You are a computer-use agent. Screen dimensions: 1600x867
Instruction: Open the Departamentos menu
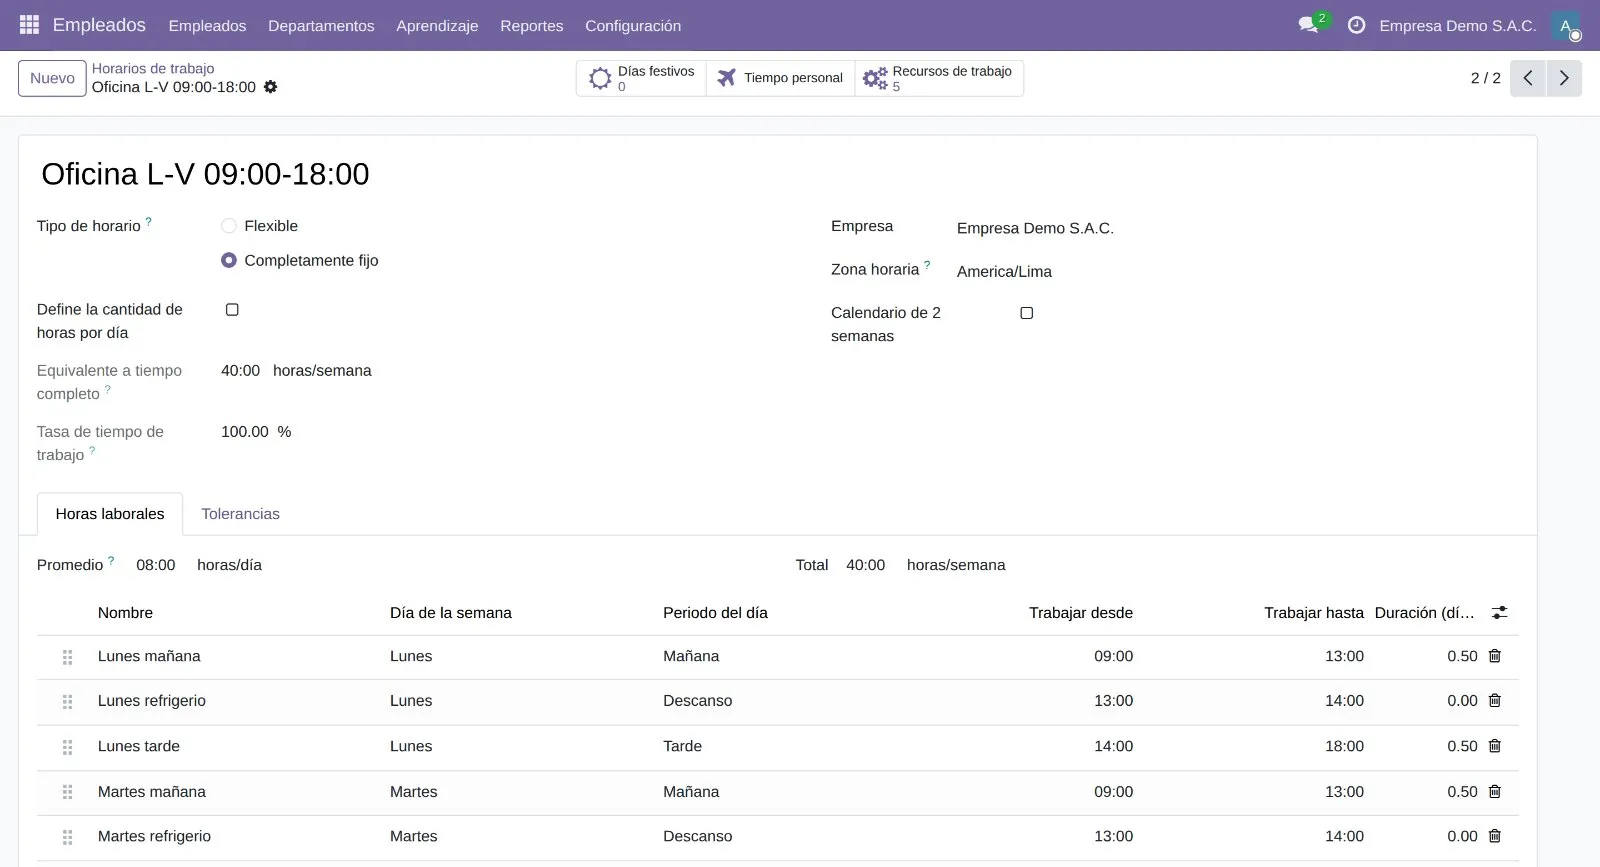(x=321, y=26)
